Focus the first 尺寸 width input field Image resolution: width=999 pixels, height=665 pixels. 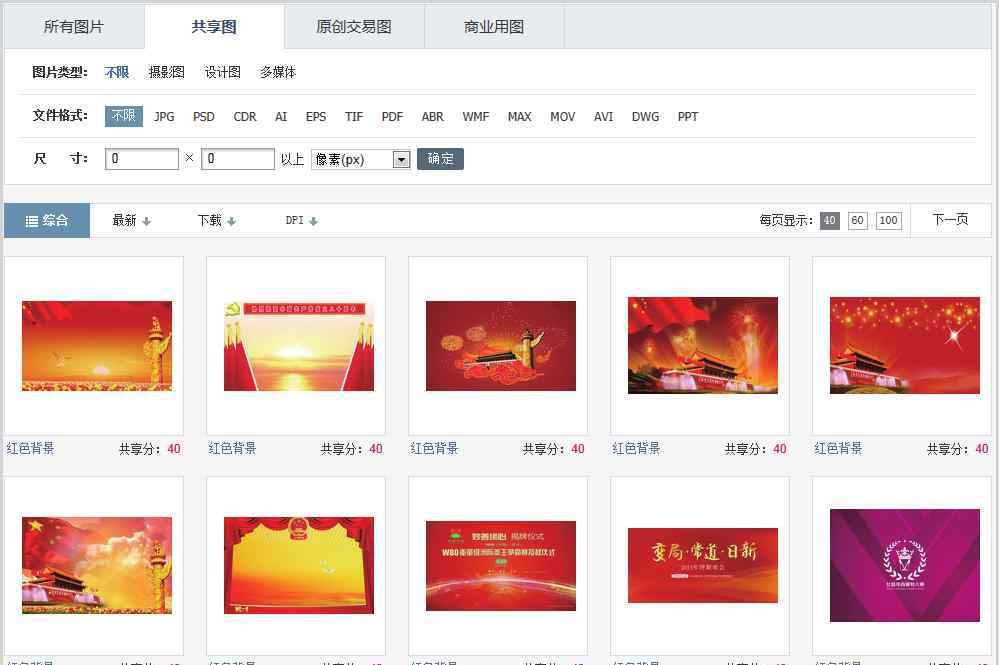[x=141, y=159]
